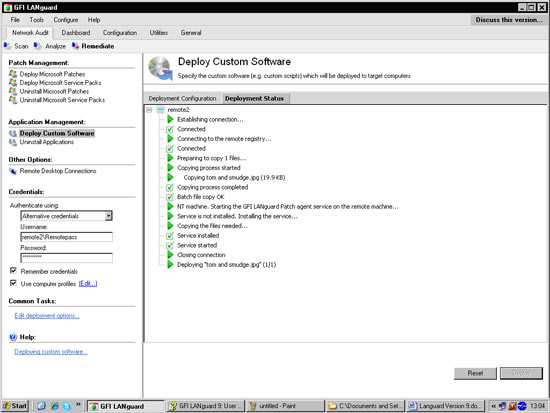Click the Password input field

[x=67, y=258]
